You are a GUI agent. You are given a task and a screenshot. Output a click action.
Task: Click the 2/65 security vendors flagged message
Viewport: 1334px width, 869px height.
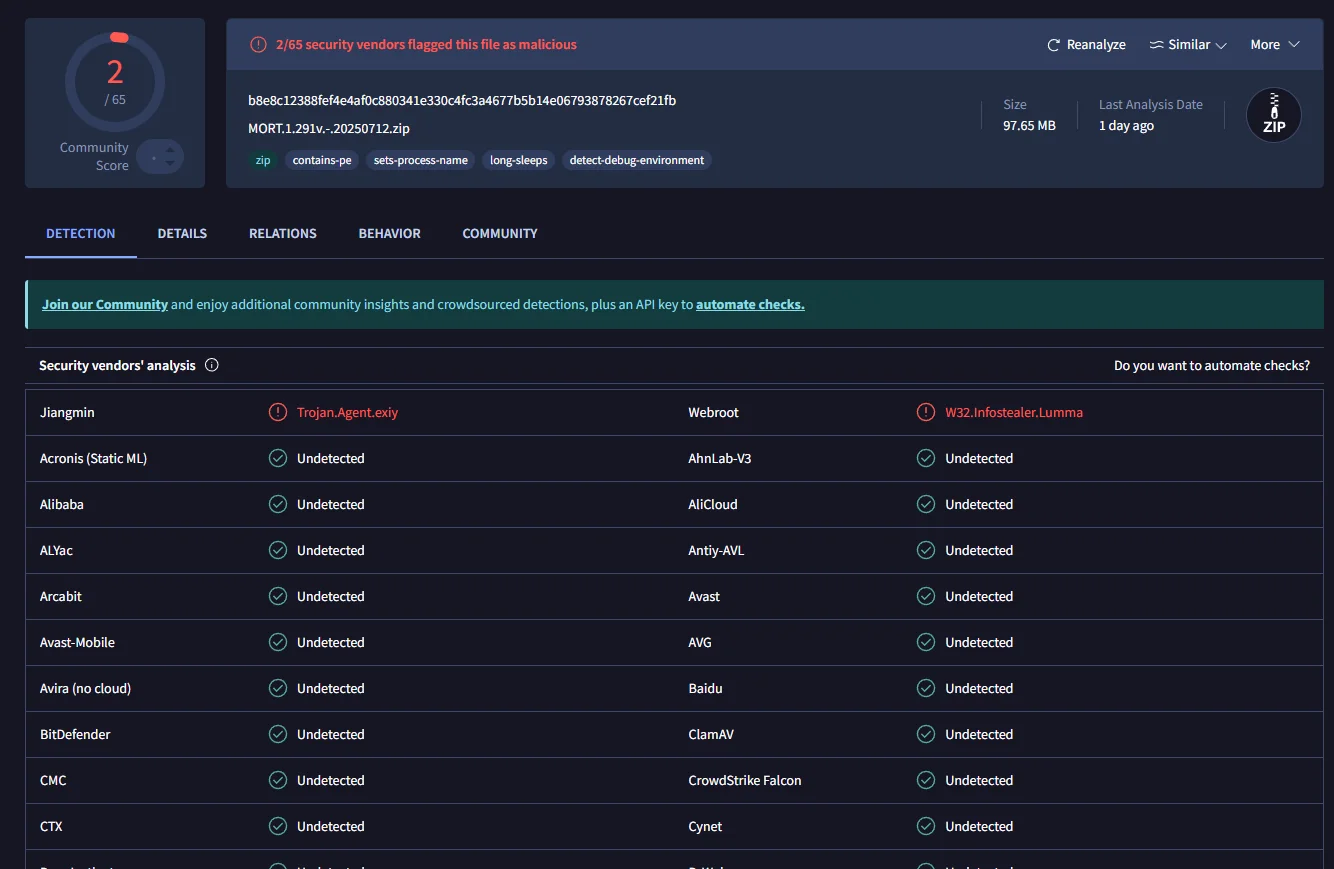click(x=426, y=44)
